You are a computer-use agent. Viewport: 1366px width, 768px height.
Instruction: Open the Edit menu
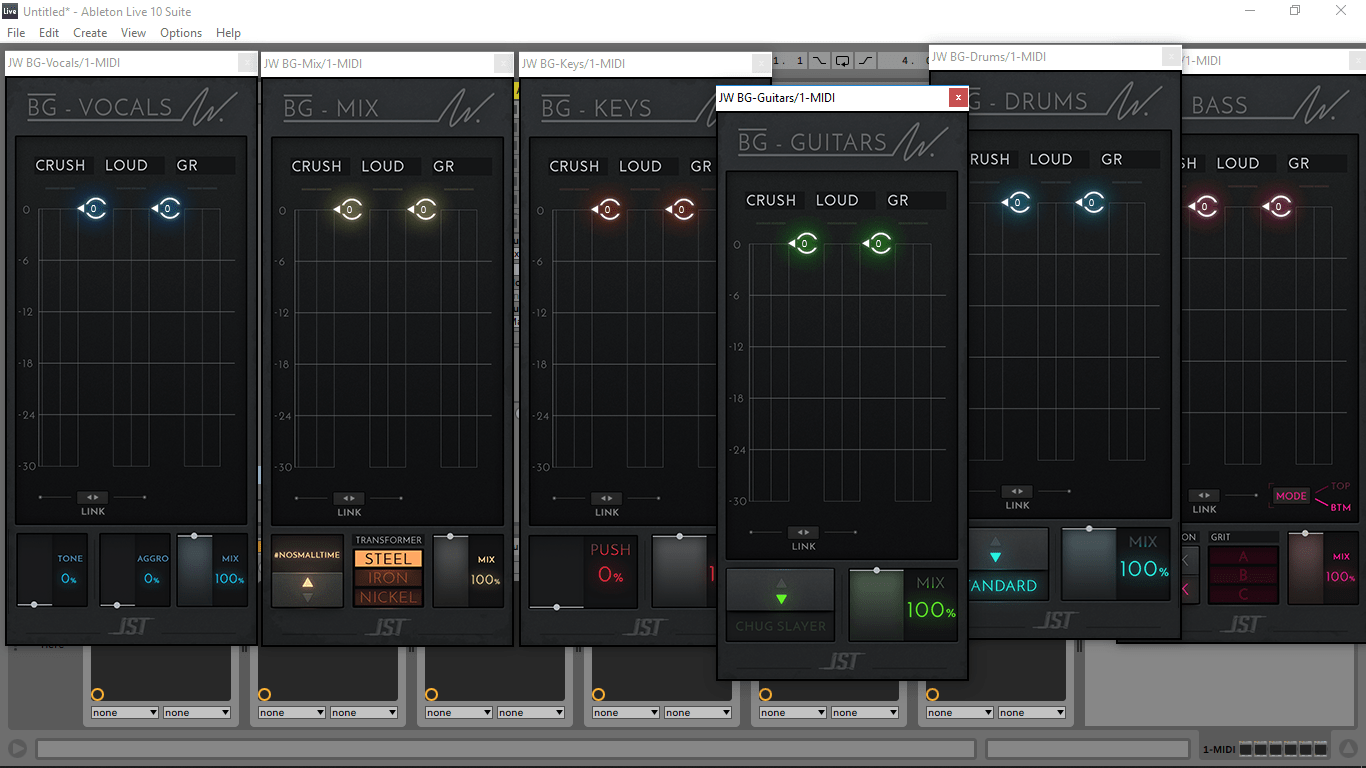[x=49, y=33]
